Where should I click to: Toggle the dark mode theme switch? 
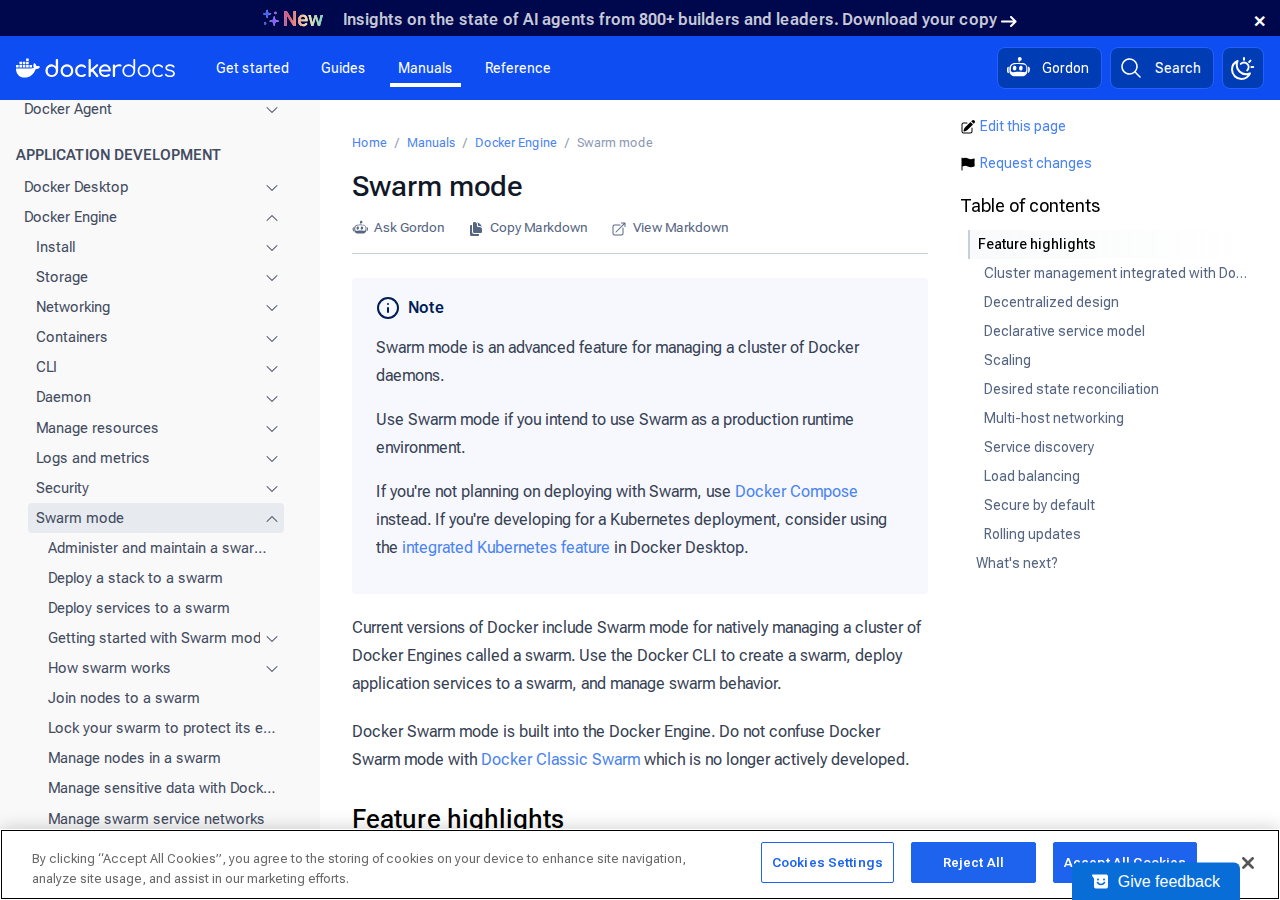click(1243, 68)
